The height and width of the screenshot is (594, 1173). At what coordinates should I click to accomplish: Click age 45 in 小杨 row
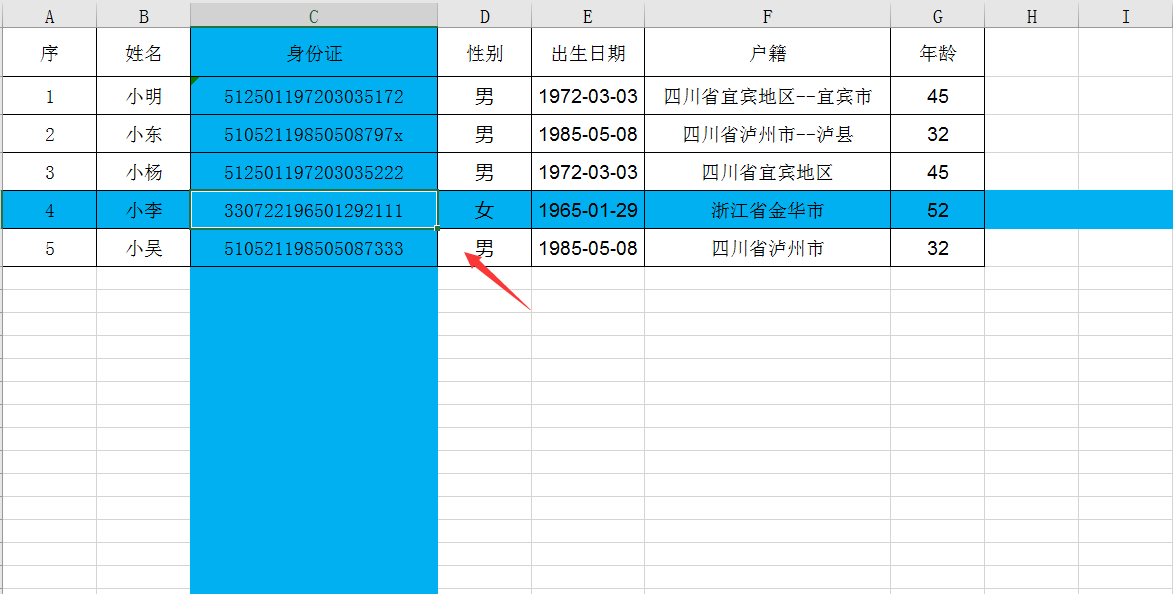(x=937, y=172)
